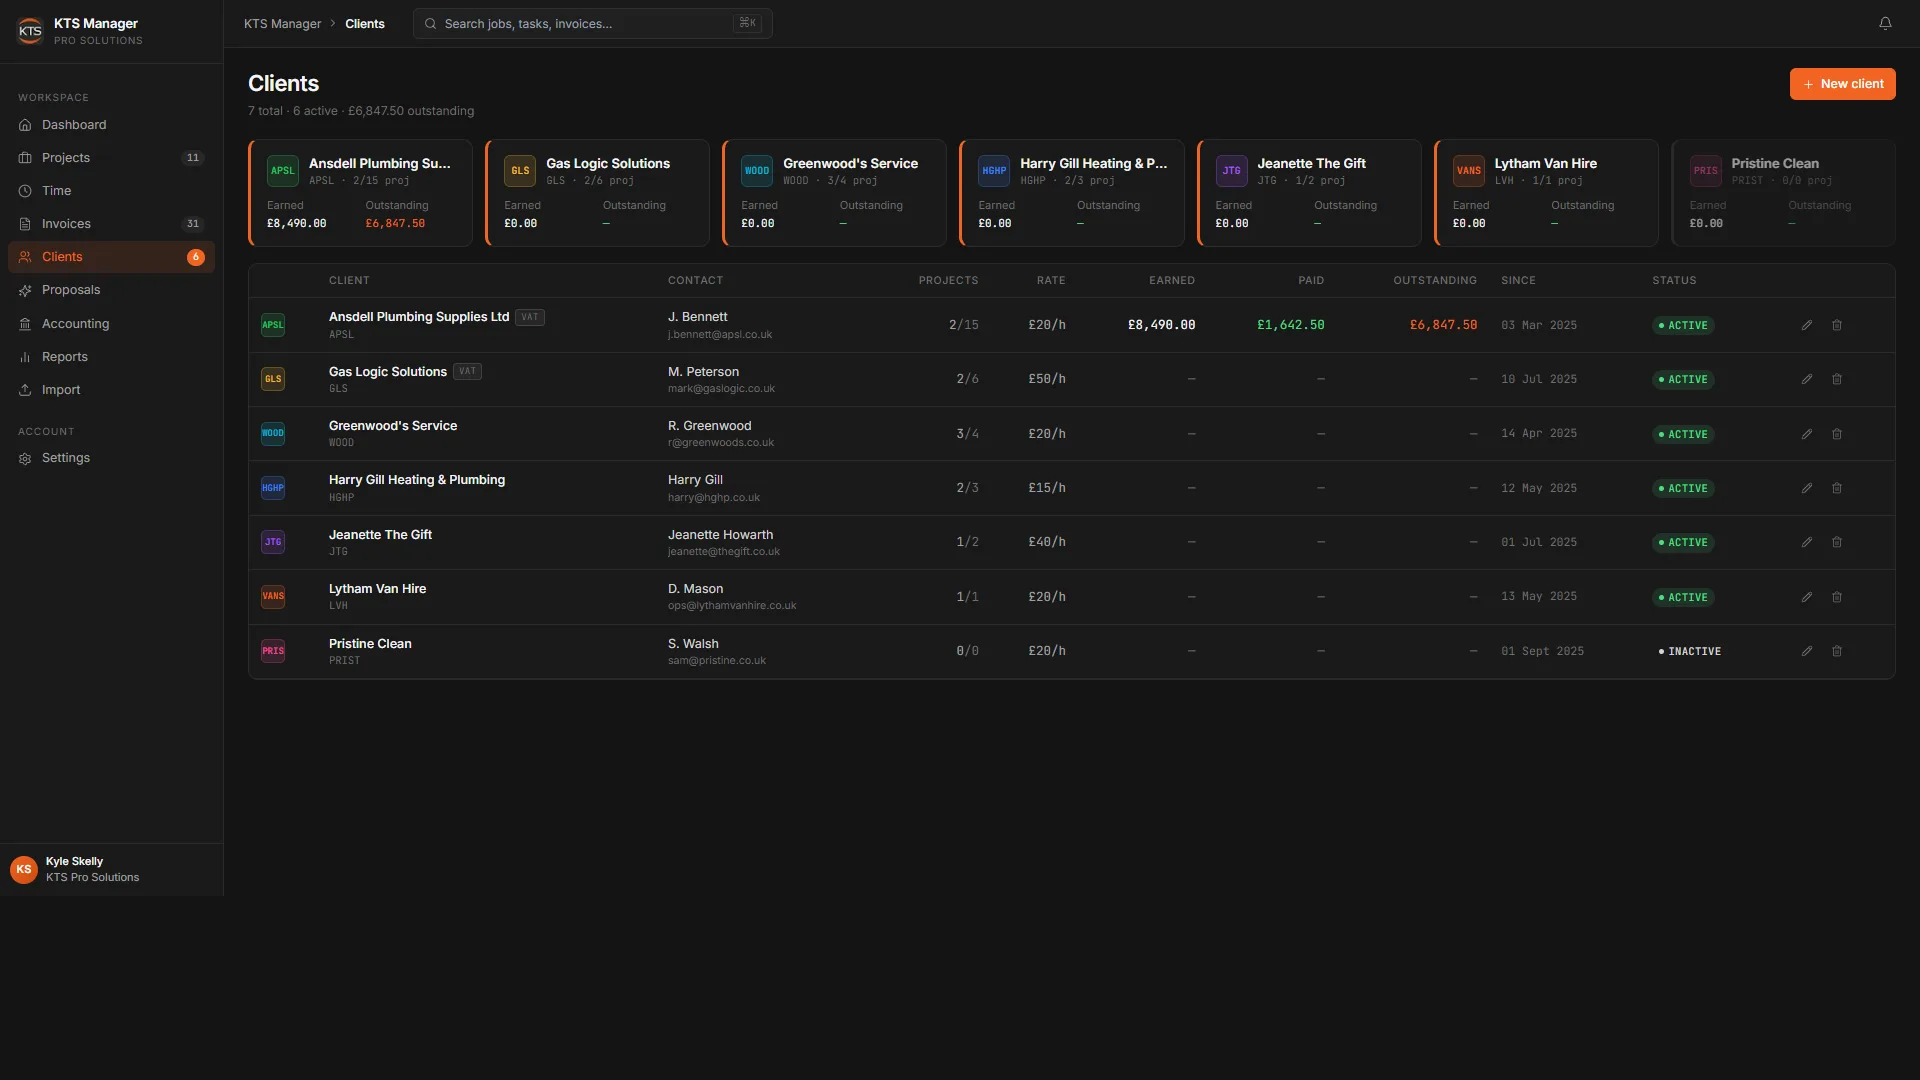Navigate to Invoices
This screenshot has height=1080, width=1920.
[111, 224]
